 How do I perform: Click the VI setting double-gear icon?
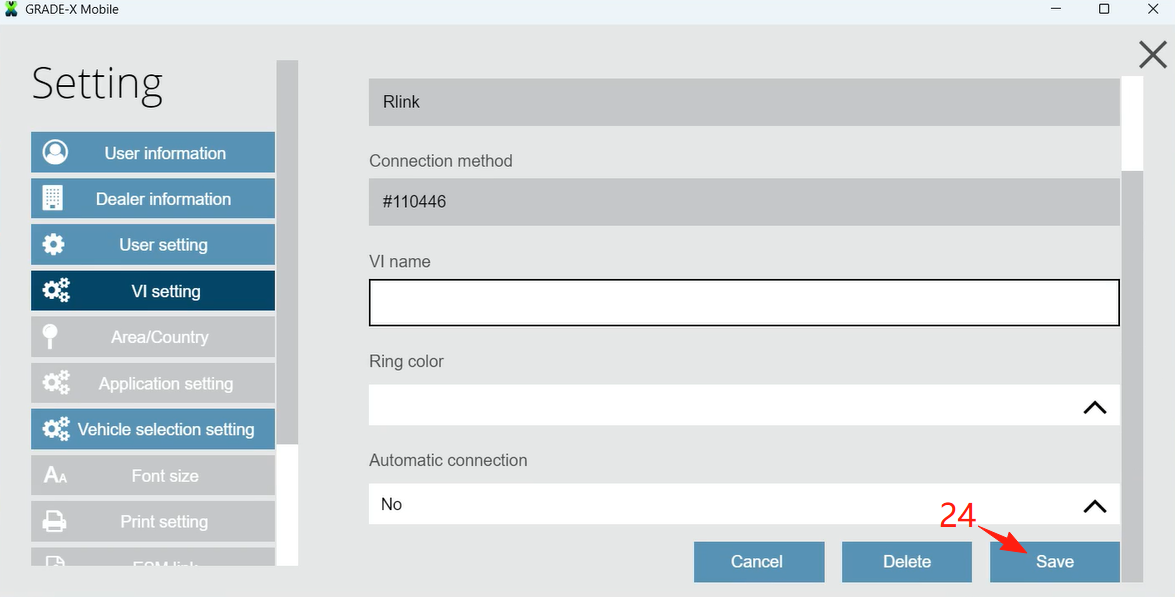click(x=56, y=291)
